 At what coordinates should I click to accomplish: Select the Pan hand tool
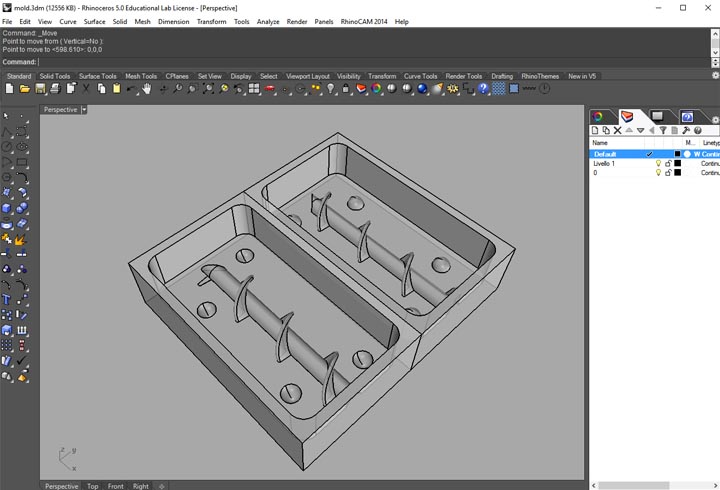[x=147, y=89]
